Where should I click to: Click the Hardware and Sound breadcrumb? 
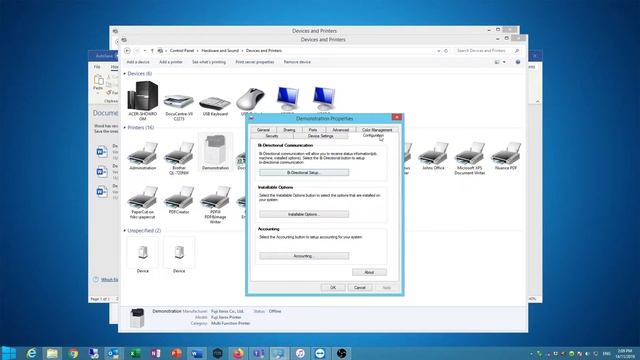(x=220, y=51)
